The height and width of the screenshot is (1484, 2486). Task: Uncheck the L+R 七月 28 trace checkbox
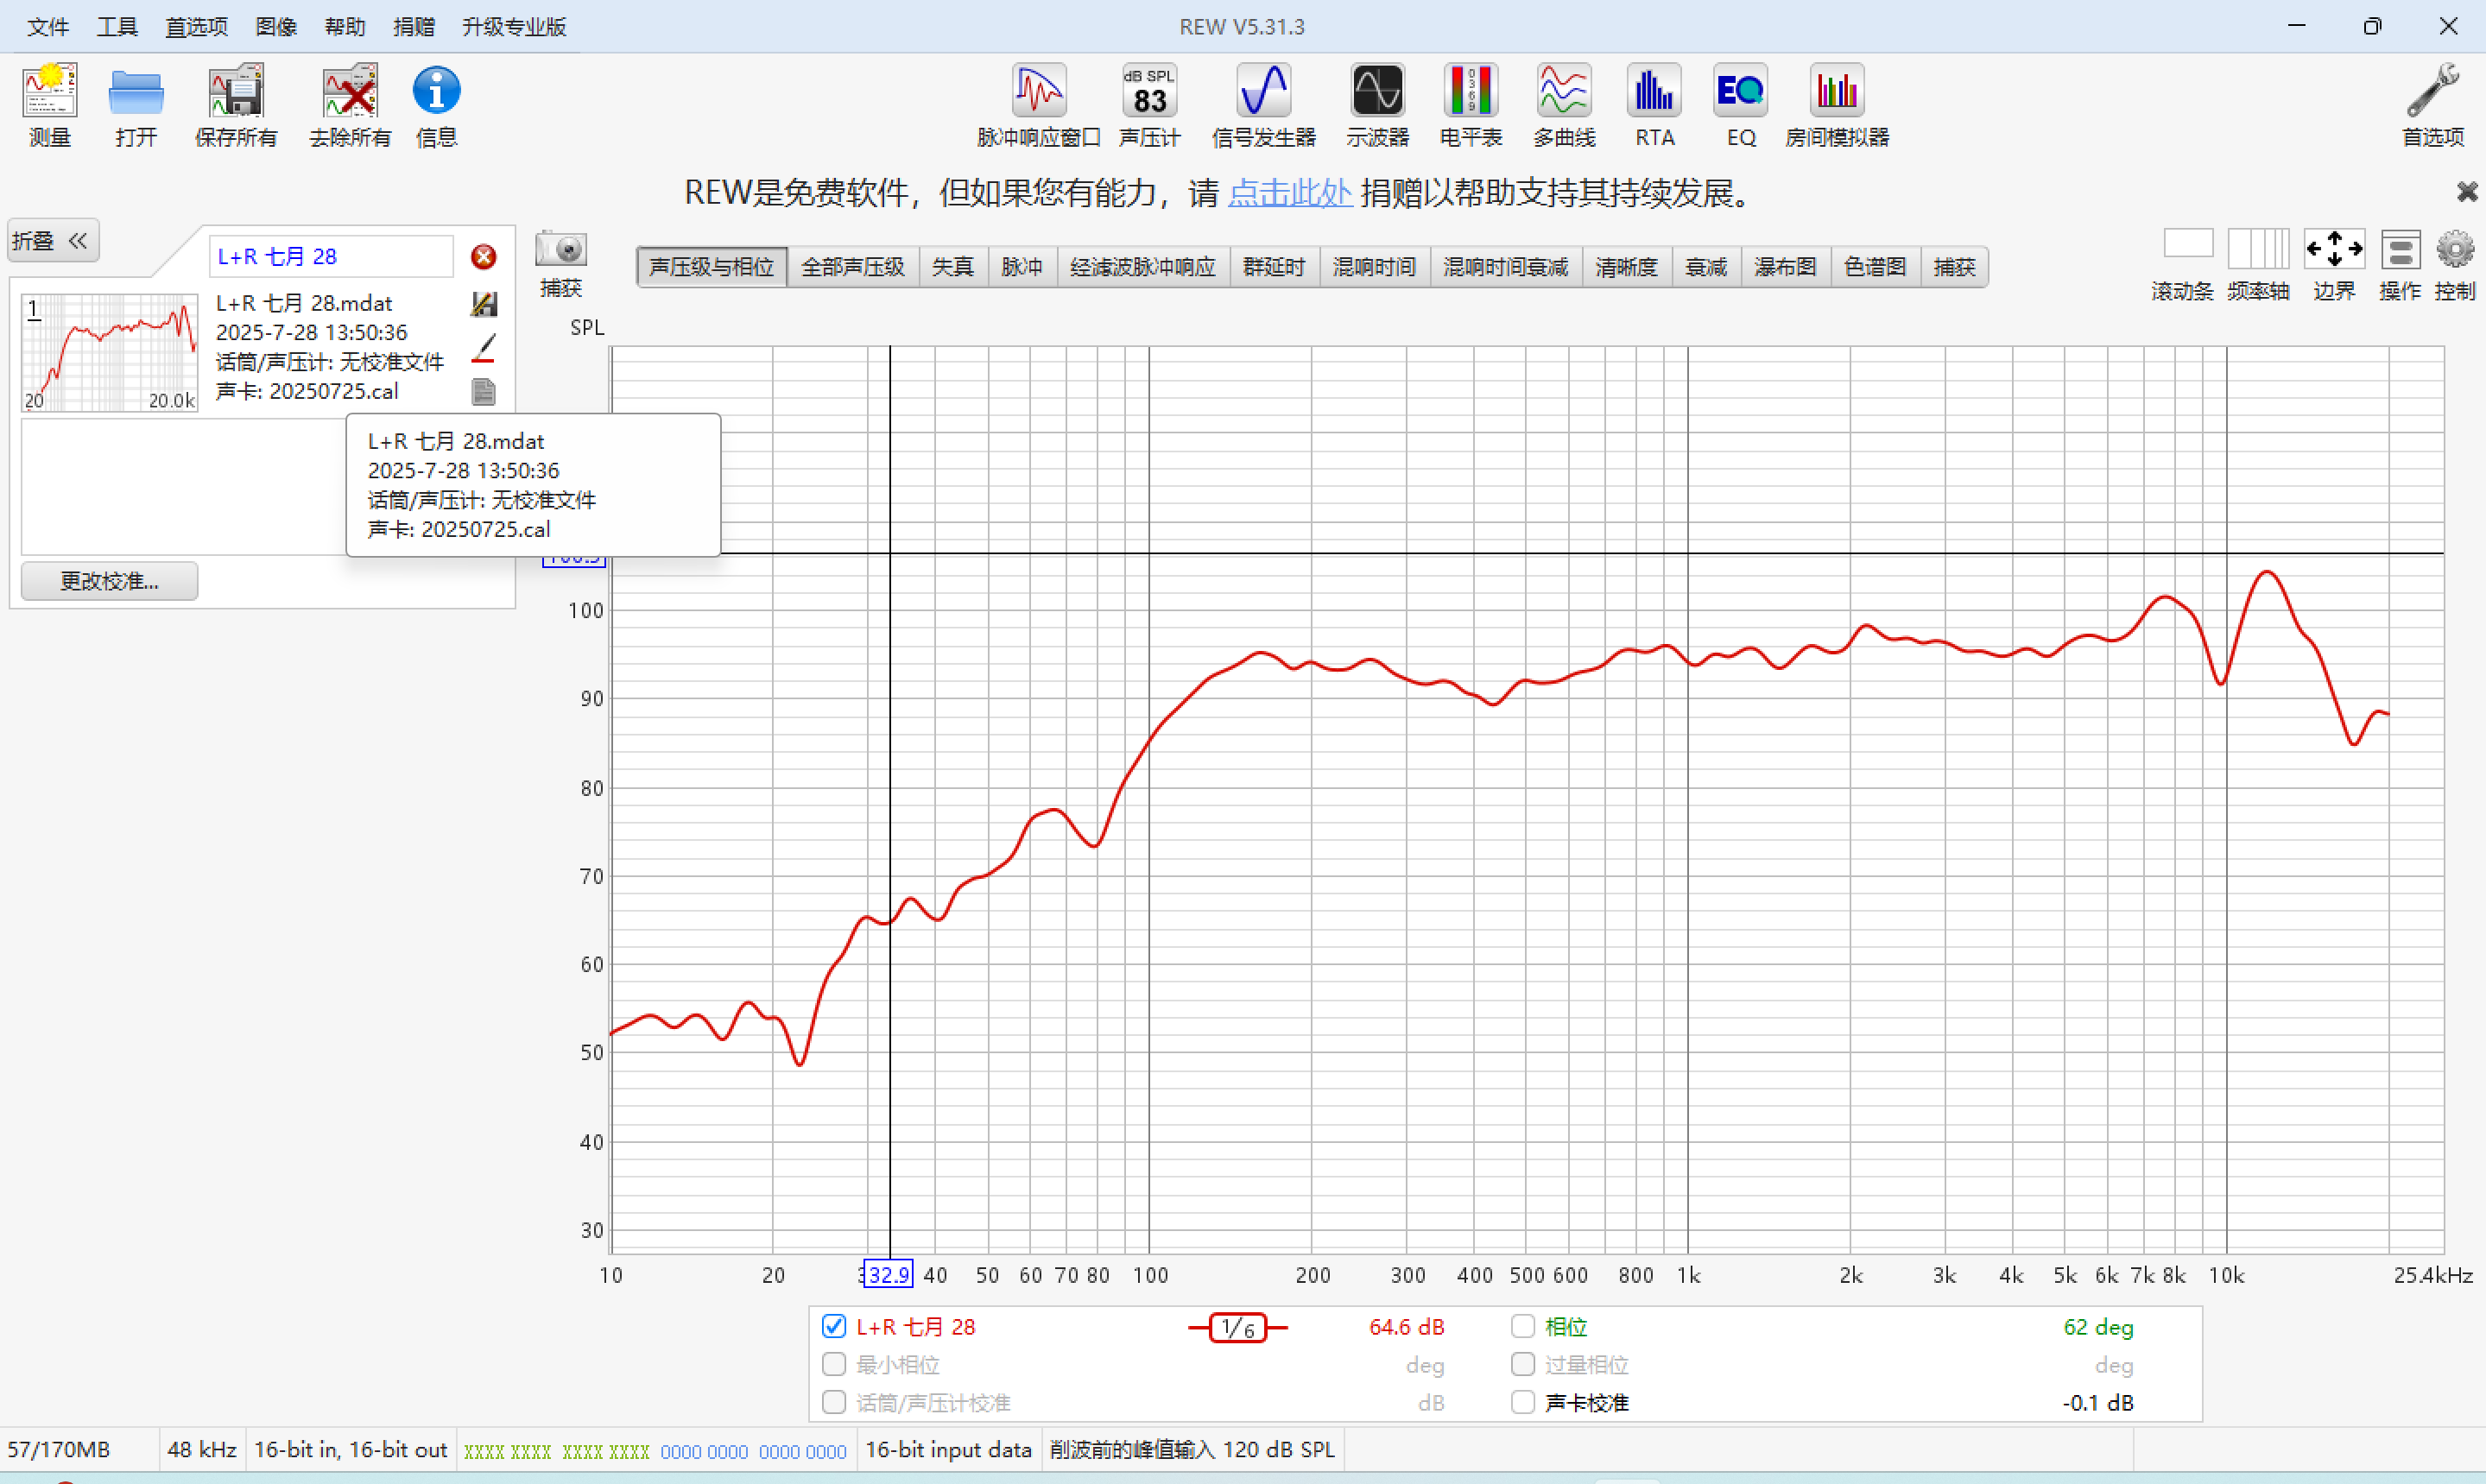833,1326
